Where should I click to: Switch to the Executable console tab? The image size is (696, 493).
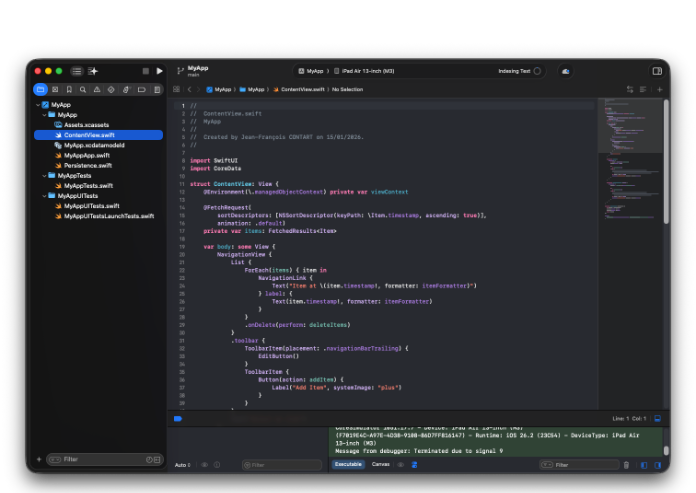(348, 464)
